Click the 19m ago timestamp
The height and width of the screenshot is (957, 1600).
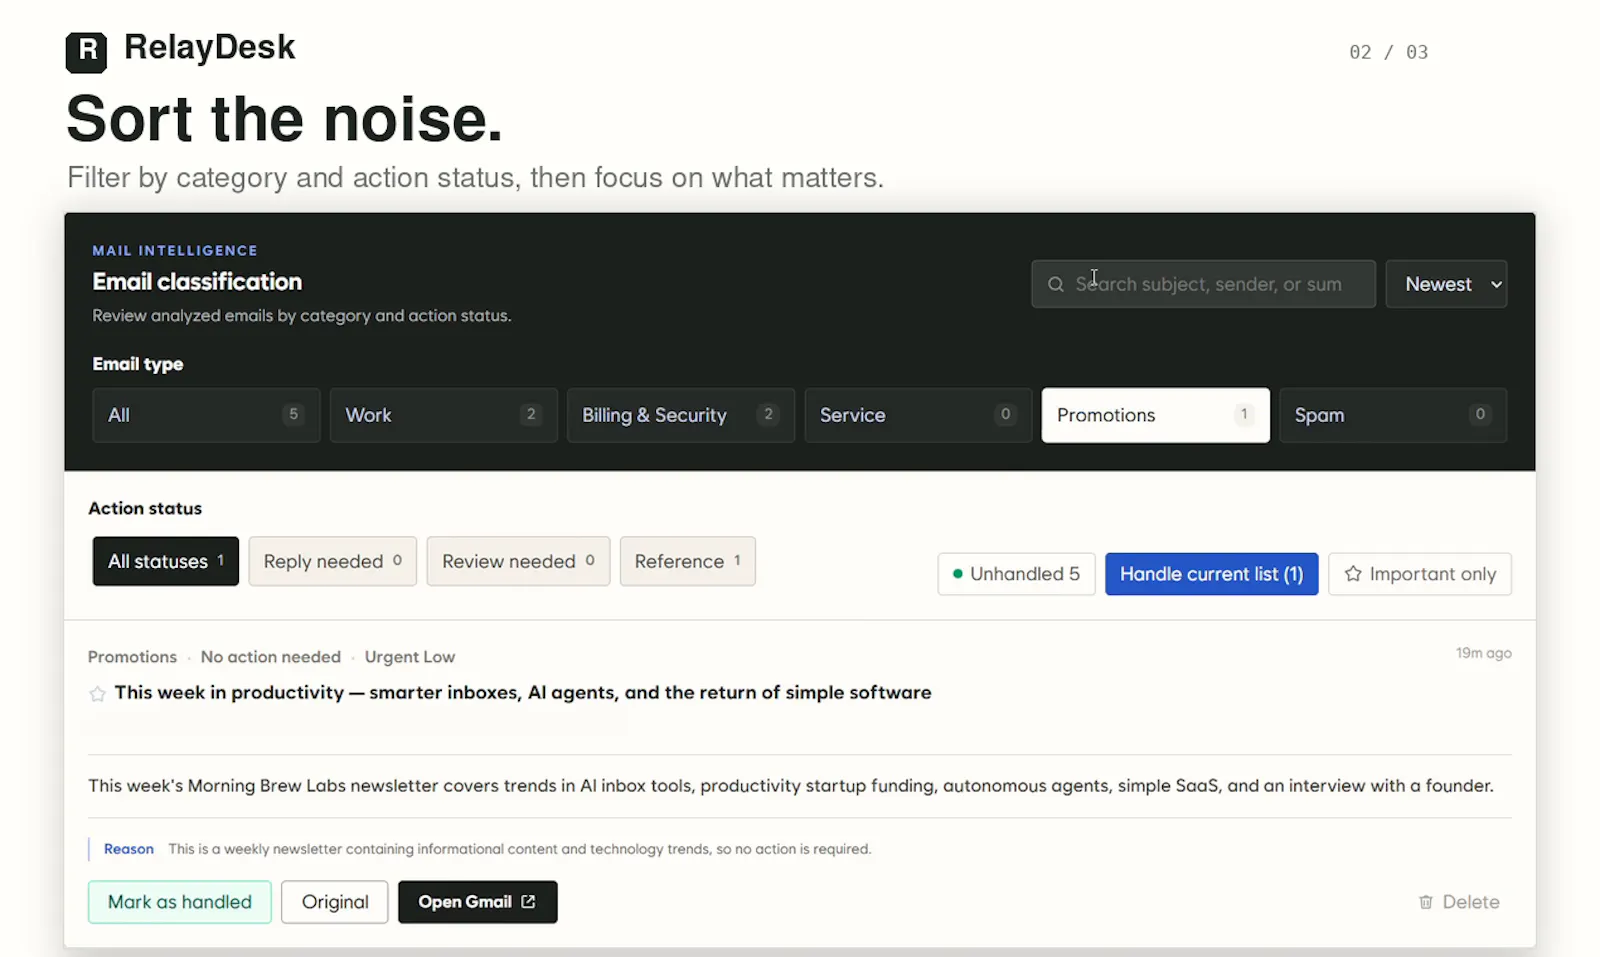click(x=1484, y=653)
